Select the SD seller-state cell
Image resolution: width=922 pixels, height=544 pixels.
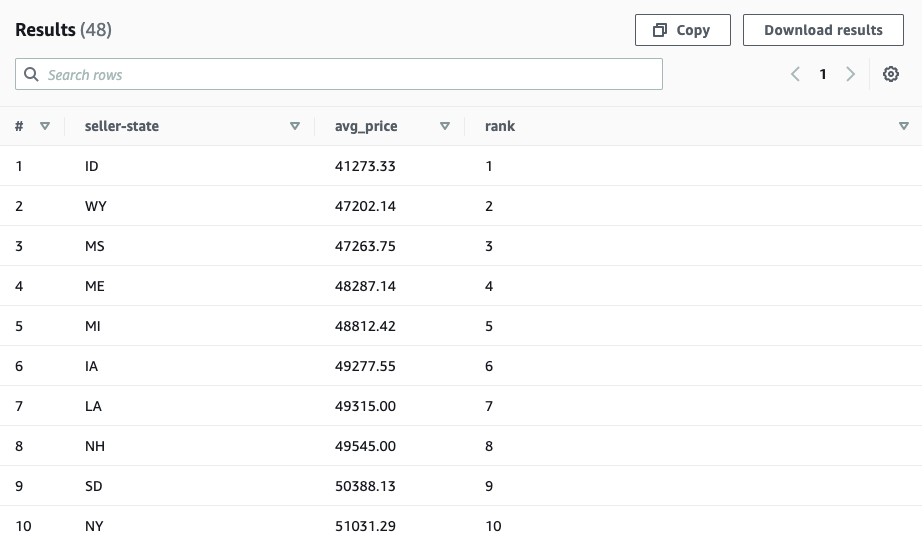coord(94,486)
